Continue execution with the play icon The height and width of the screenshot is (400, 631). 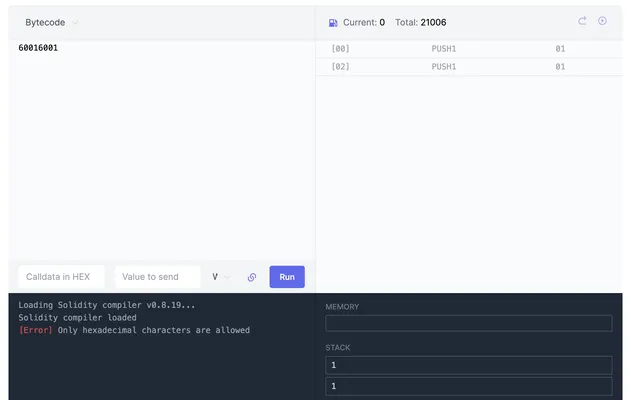point(602,21)
